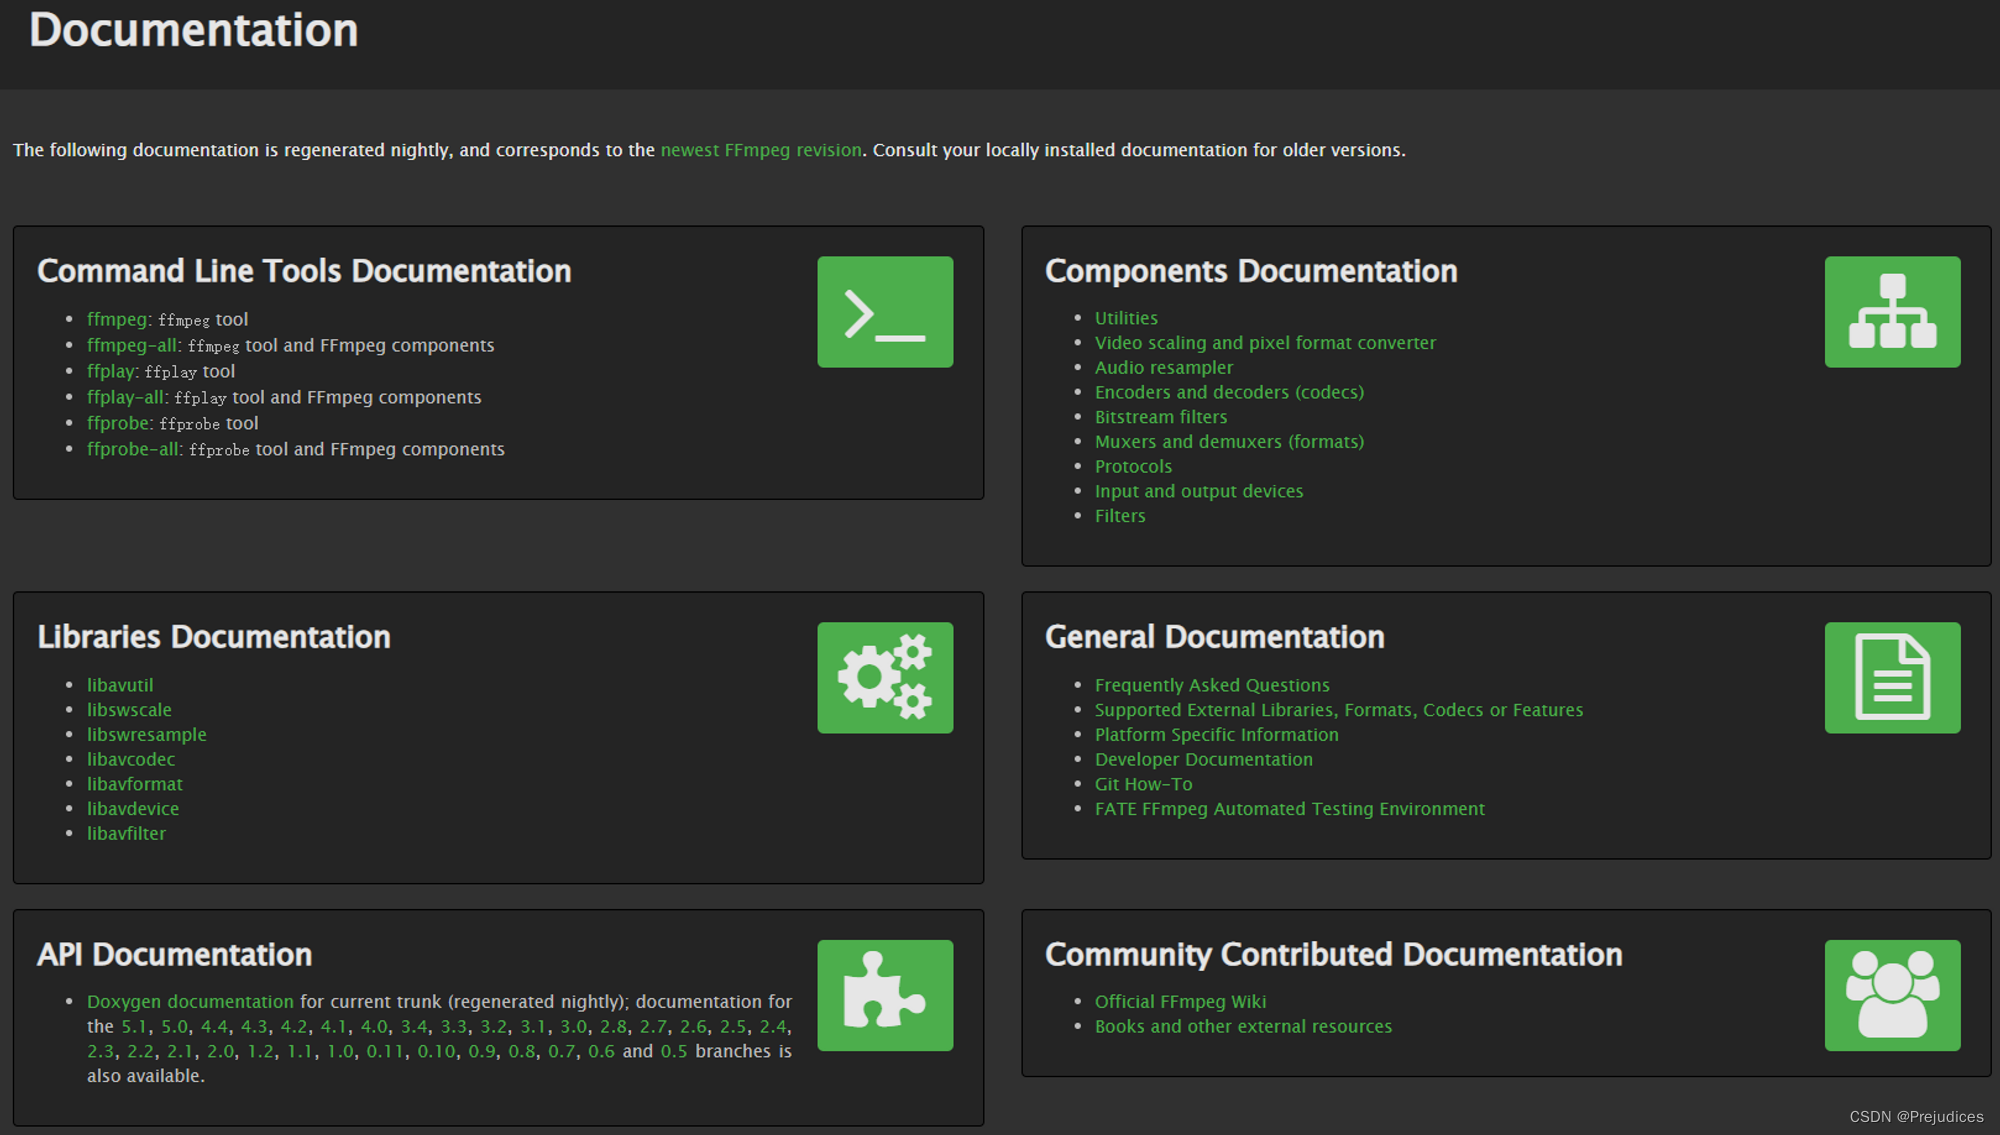Open Books and other external resources link
Viewport: 2000px width, 1135px height.
point(1243,1027)
